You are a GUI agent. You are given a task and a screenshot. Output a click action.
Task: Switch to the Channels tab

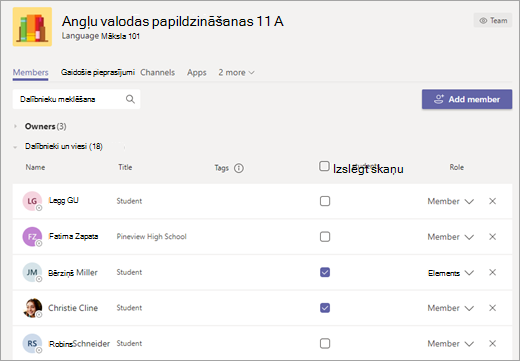click(x=157, y=72)
